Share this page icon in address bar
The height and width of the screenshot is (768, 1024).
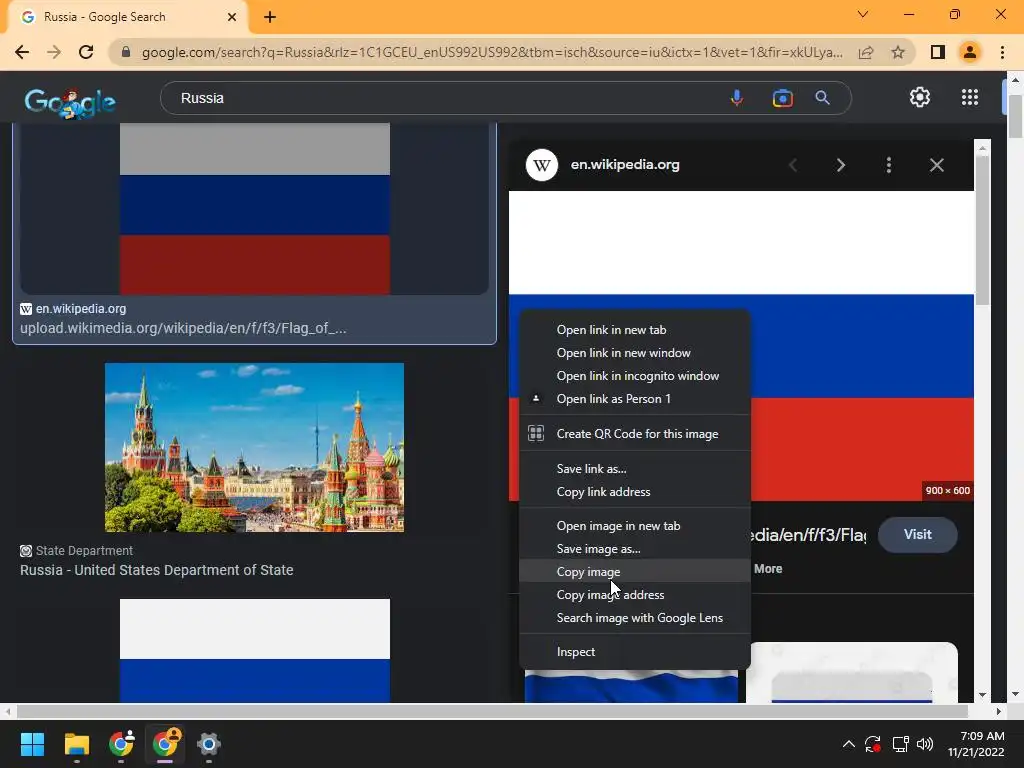coord(866,52)
